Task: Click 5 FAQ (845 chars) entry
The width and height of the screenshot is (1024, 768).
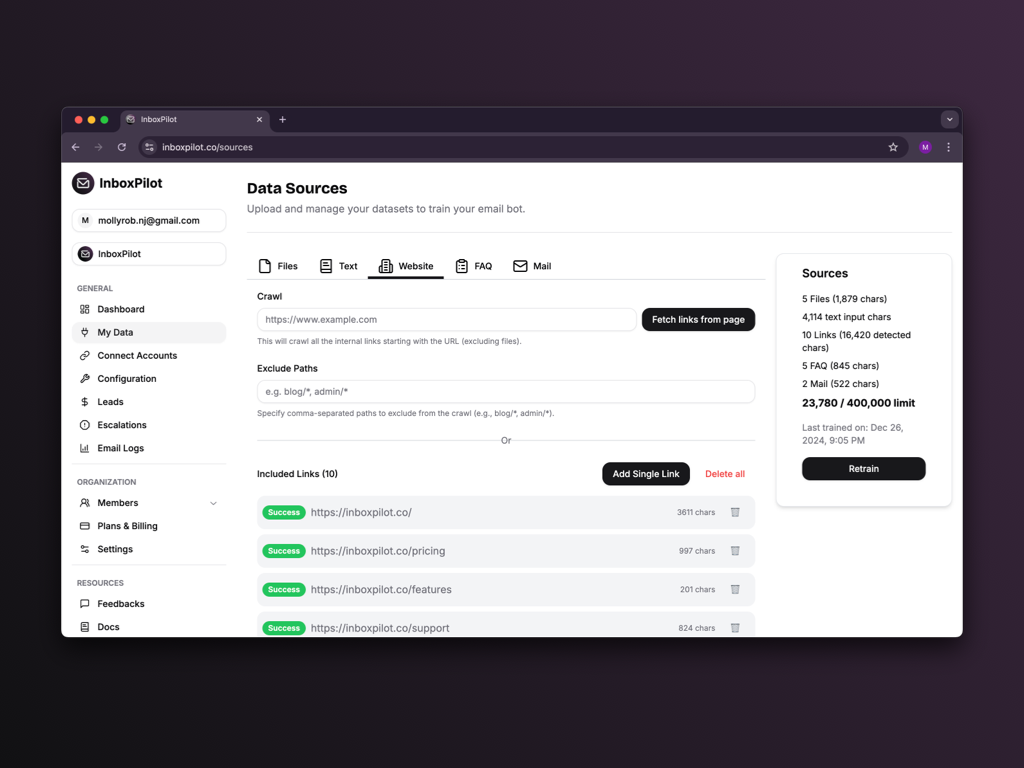Action: 840,366
